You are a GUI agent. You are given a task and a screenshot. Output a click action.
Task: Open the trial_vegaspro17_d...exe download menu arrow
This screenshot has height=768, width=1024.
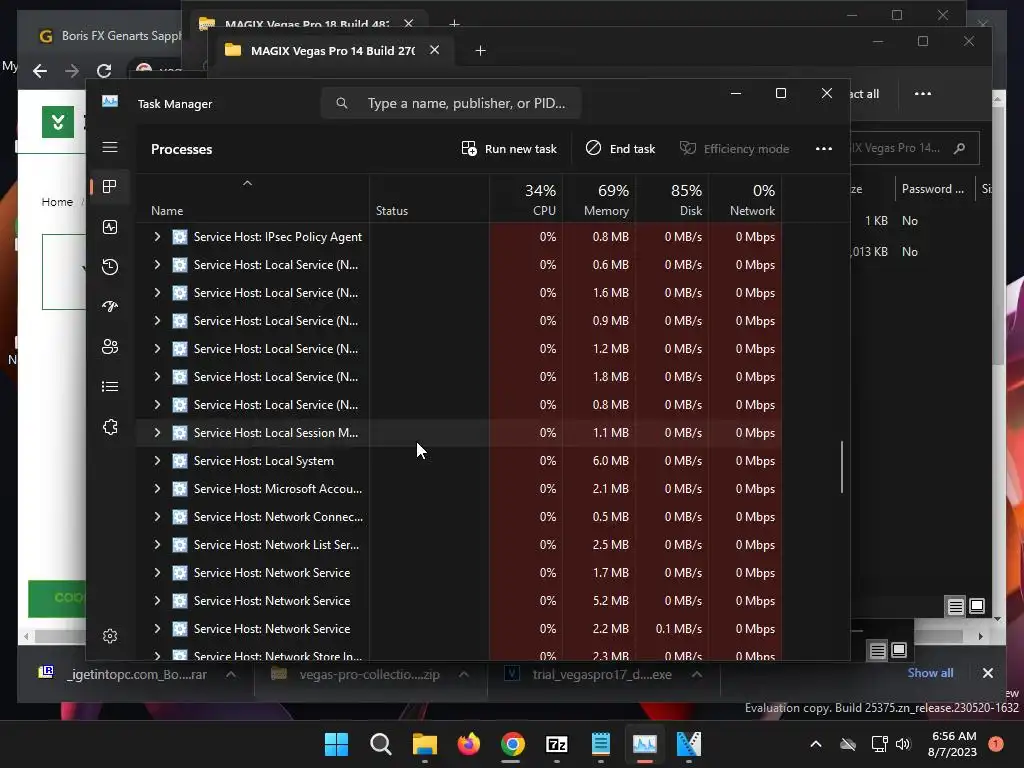[x=697, y=674]
